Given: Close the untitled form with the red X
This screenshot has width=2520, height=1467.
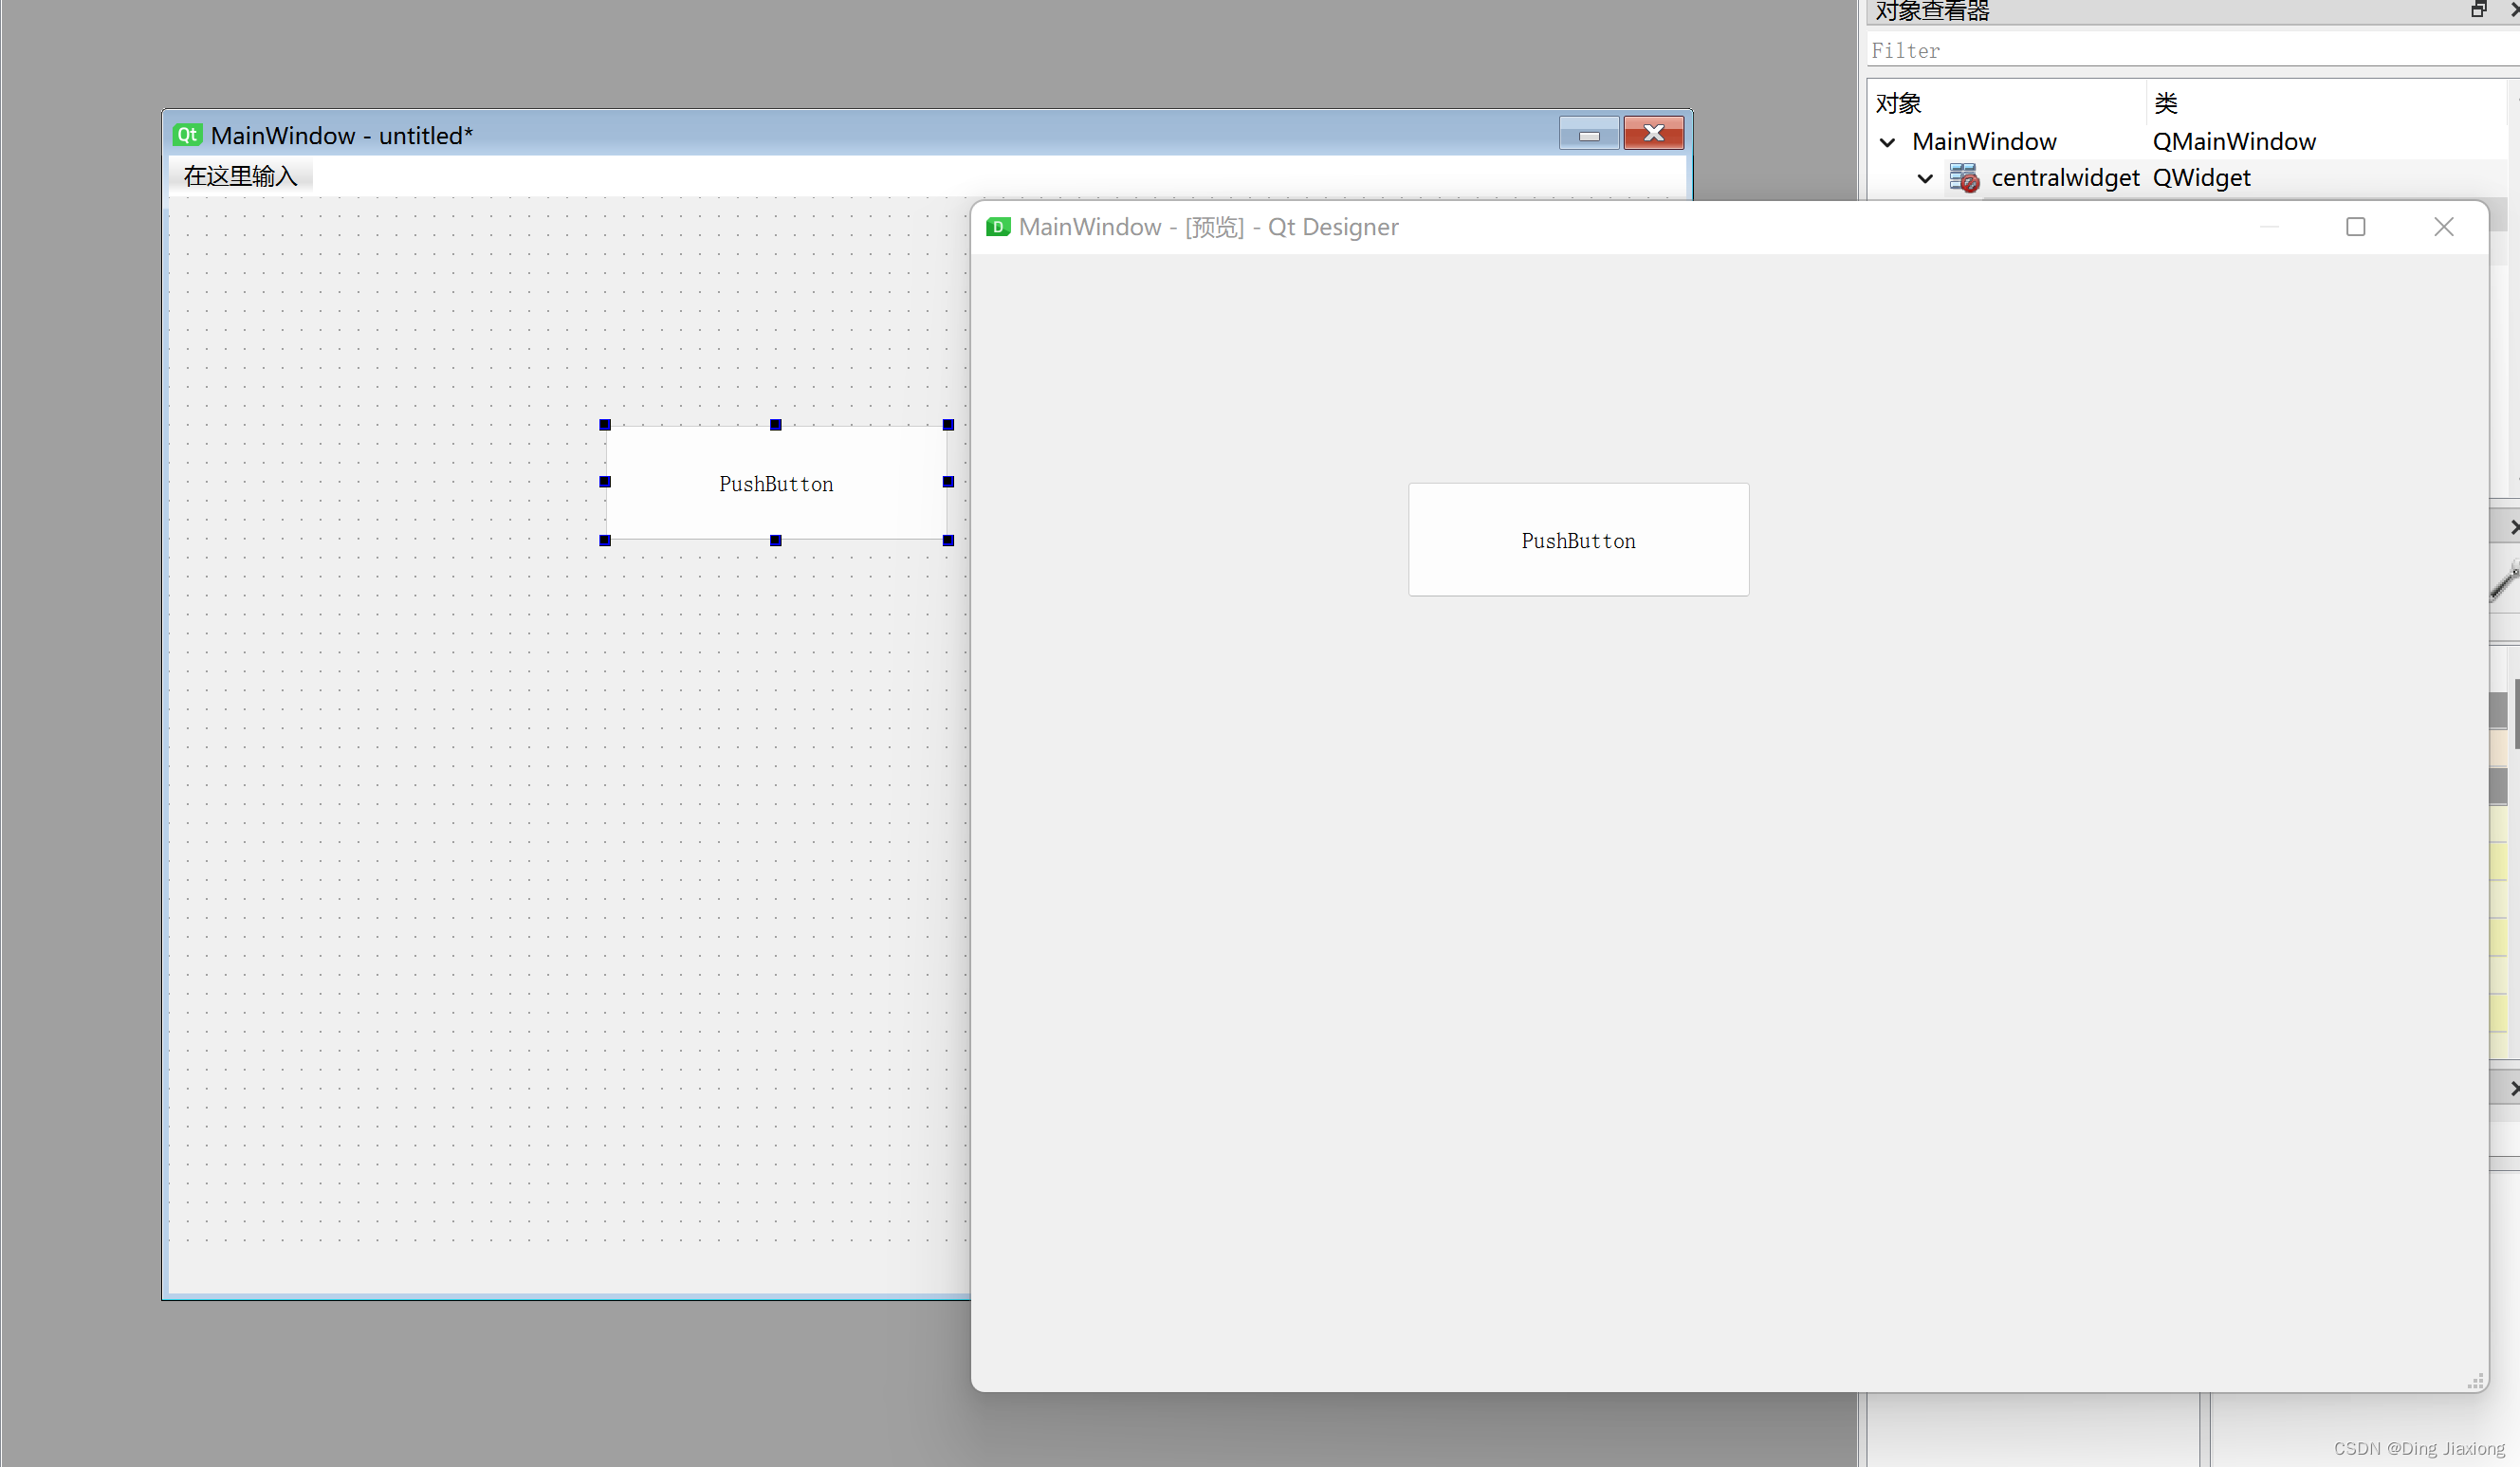Looking at the screenshot, I should click(1653, 134).
